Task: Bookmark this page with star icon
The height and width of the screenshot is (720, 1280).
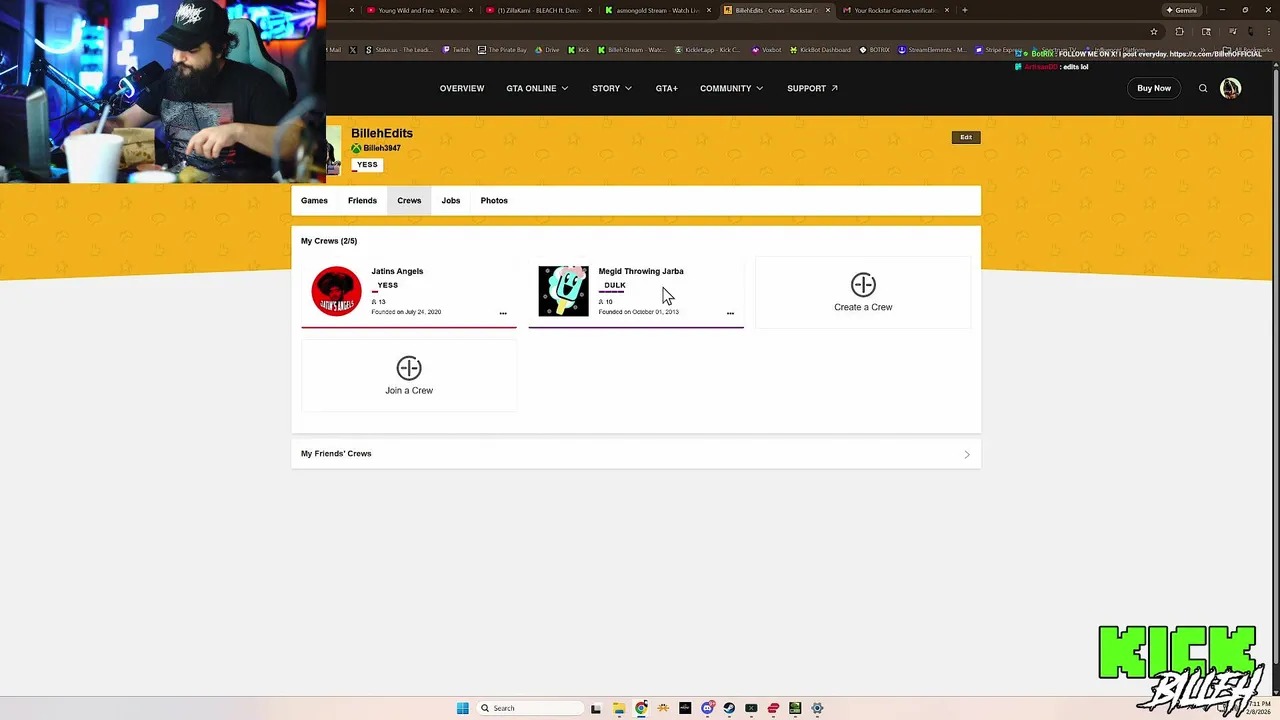Action: click(1153, 31)
